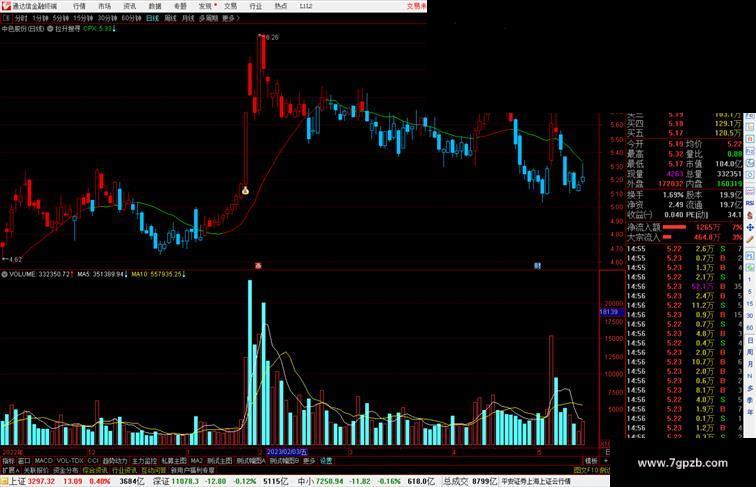
Task: Click the 上证 index value 3297.32
Action: coord(41,481)
